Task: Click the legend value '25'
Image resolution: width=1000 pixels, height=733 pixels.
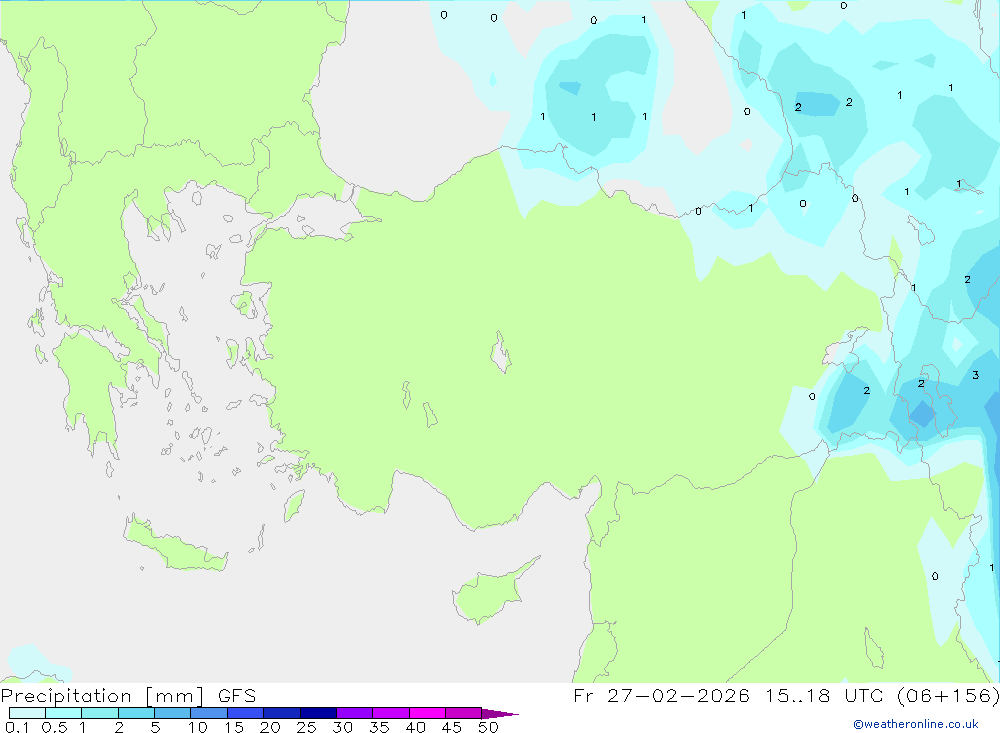Action: pyautogui.click(x=306, y=727)
